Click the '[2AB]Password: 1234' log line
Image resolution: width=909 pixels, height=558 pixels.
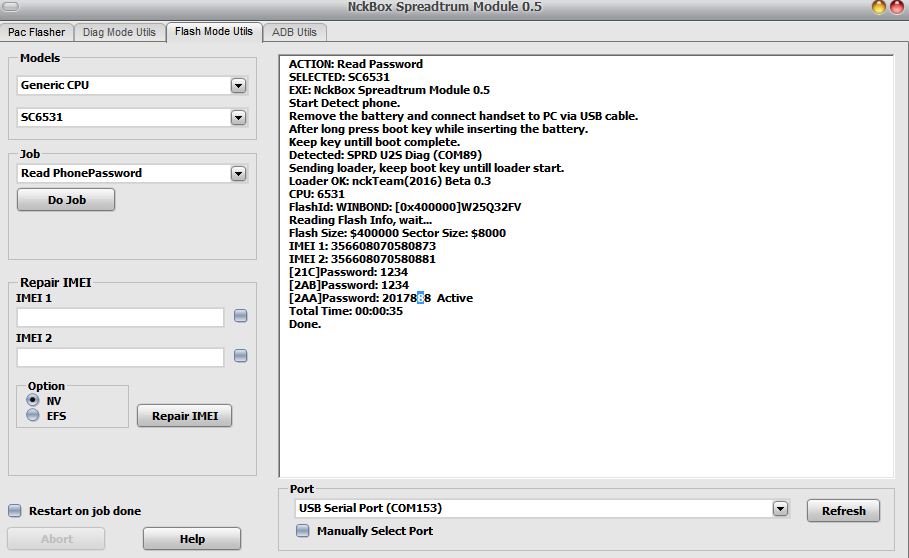coord(349,285)
